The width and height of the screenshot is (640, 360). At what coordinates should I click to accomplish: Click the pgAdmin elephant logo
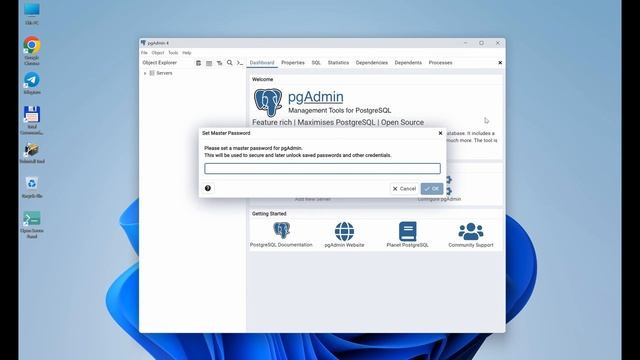pyautogui.click(x=268, y=102)
